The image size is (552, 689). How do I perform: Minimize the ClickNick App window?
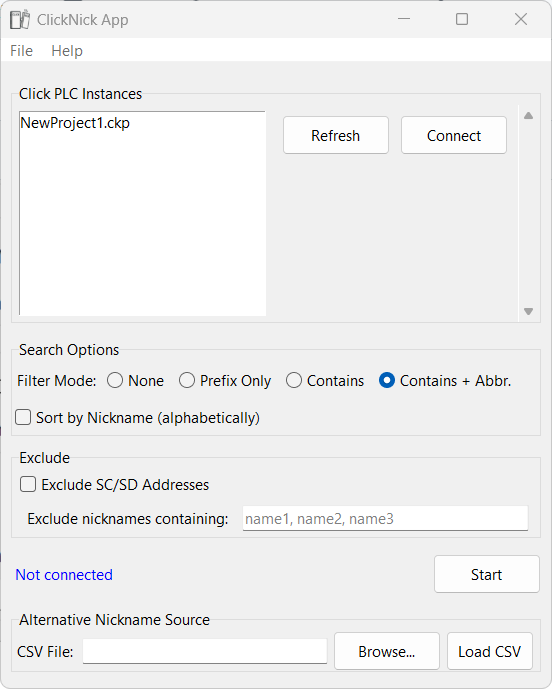[x=404, y=19]
